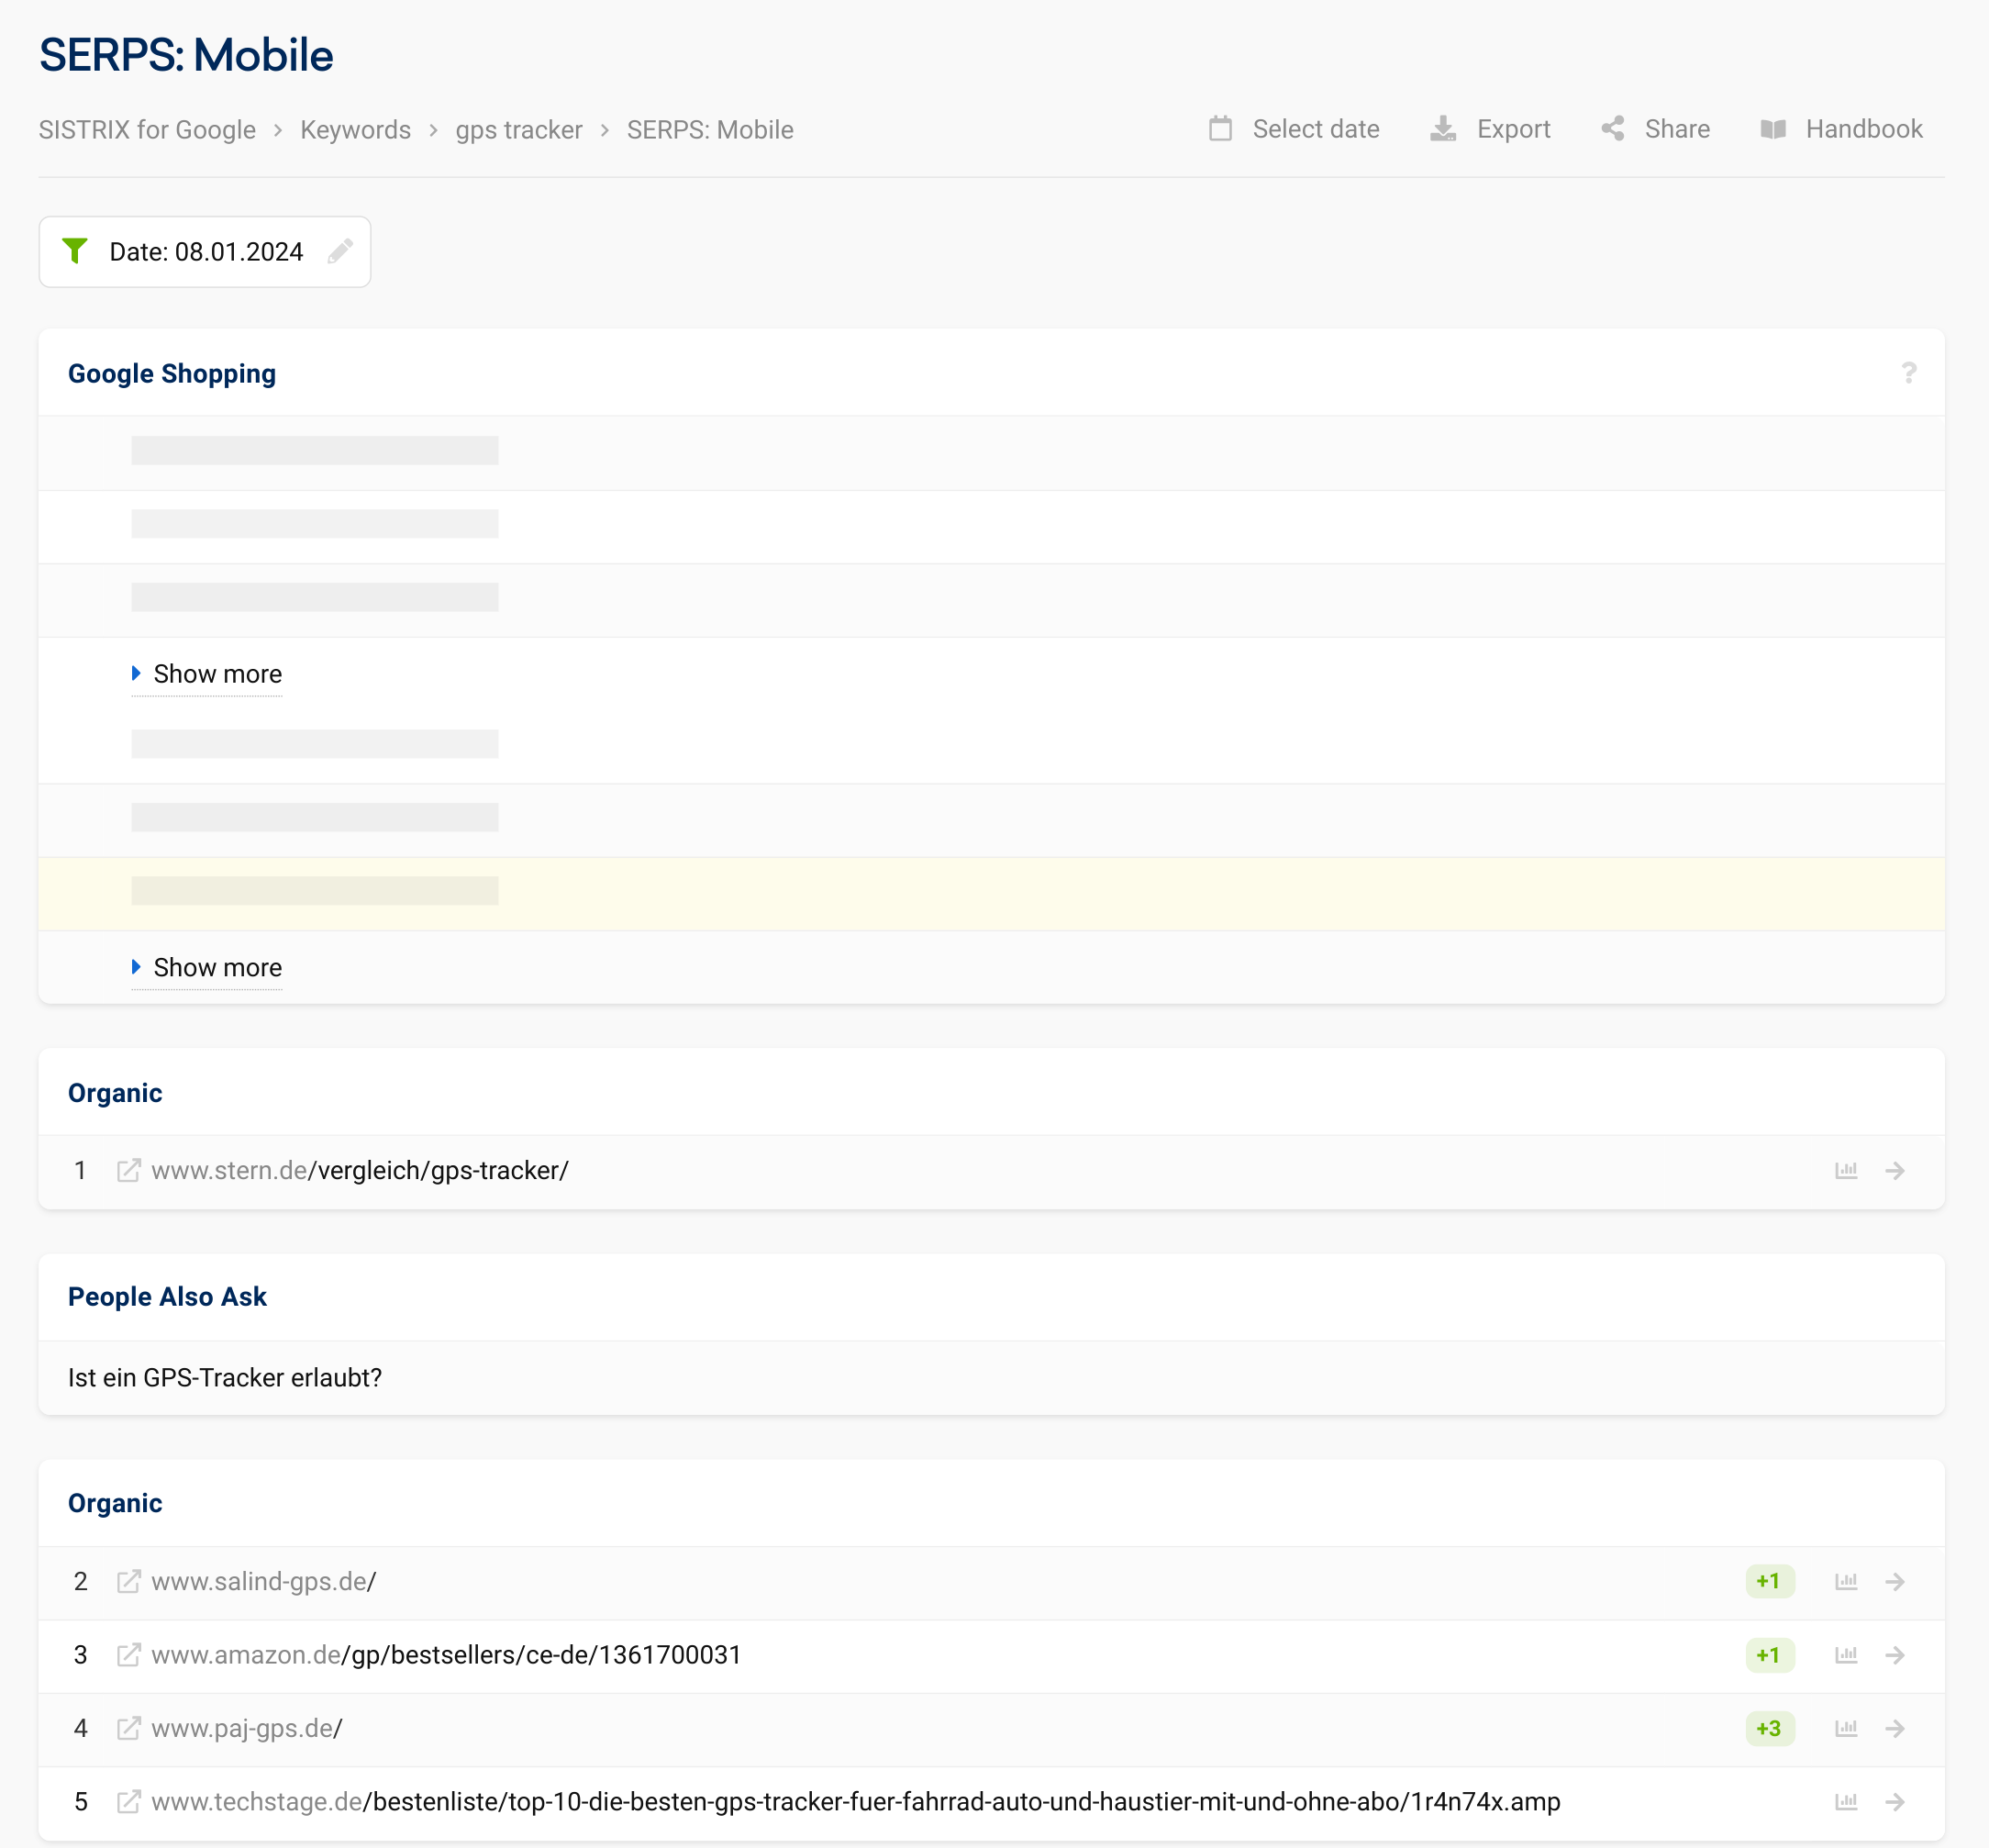
Task: Click arrow icon on stern.de row
Action: (1894, 1170)
